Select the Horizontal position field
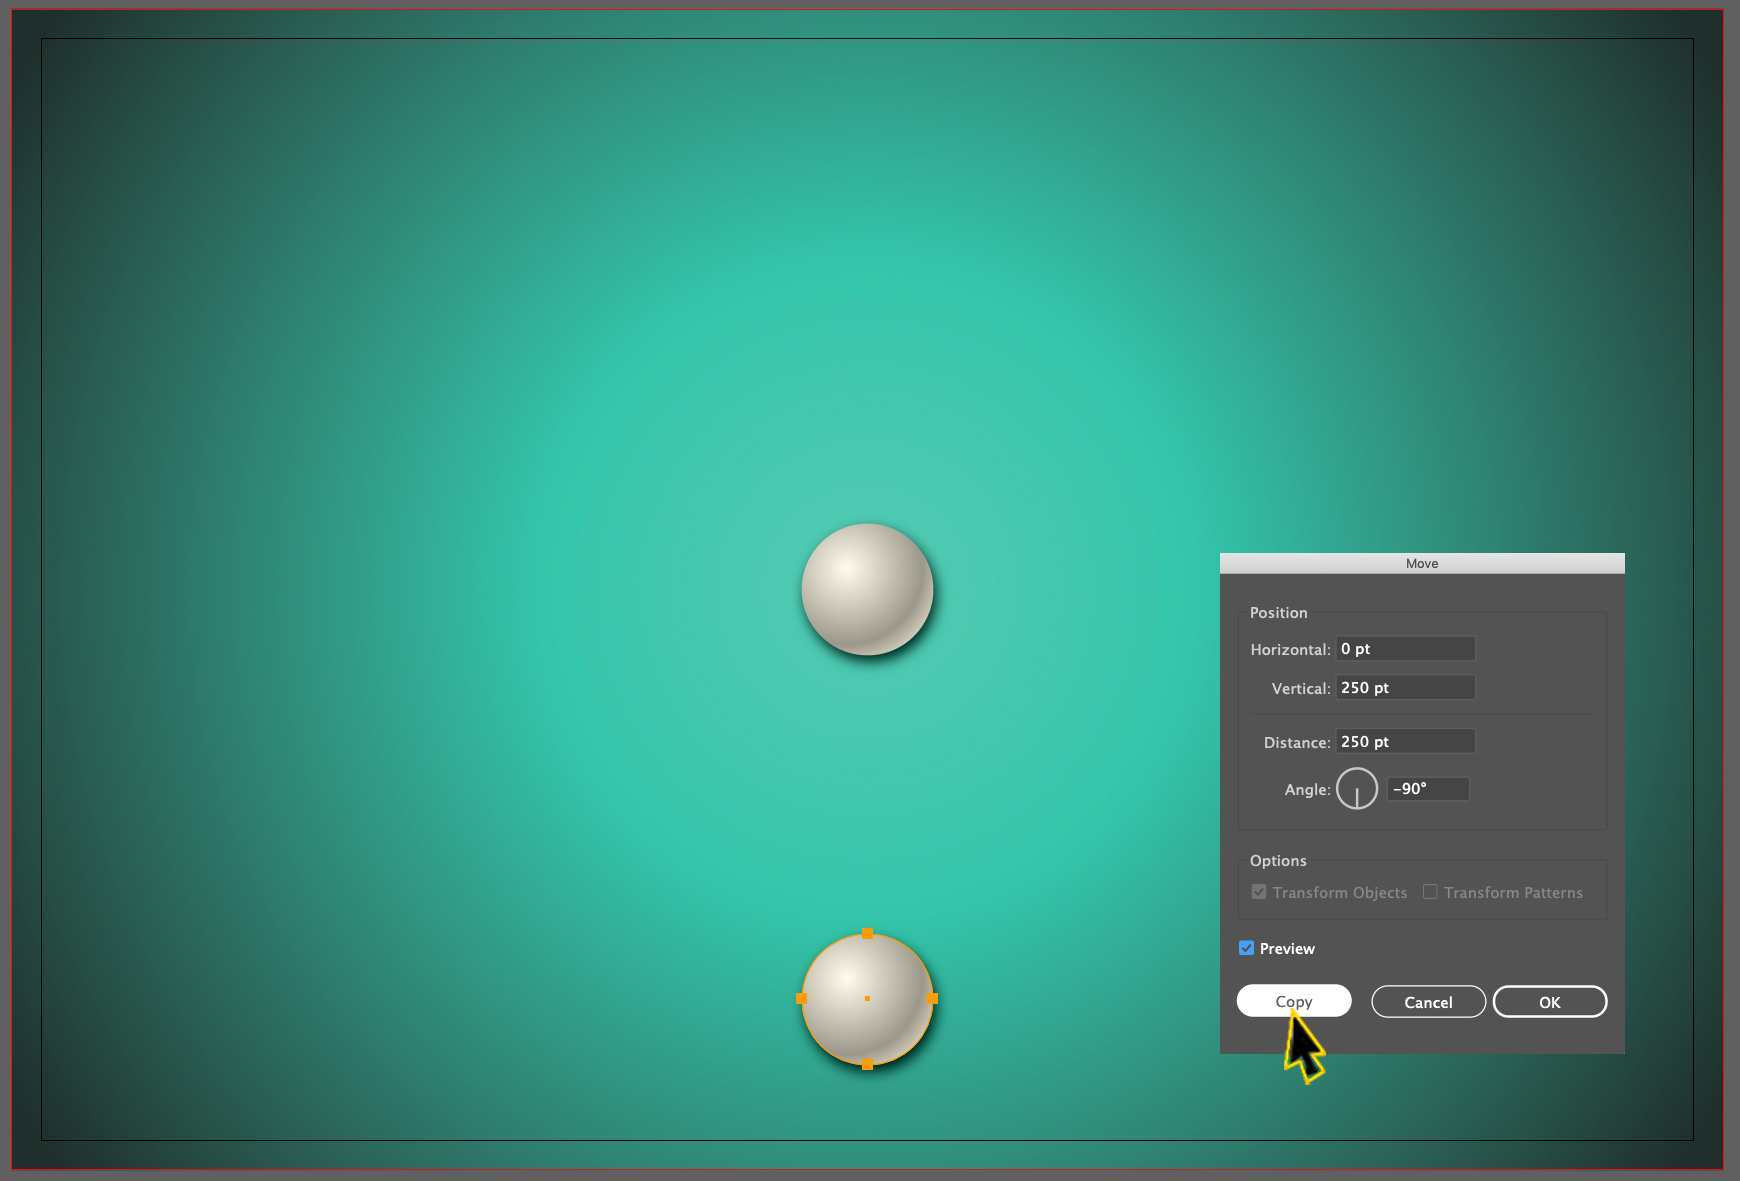 pyautogui.click(x=1404, y=648)
